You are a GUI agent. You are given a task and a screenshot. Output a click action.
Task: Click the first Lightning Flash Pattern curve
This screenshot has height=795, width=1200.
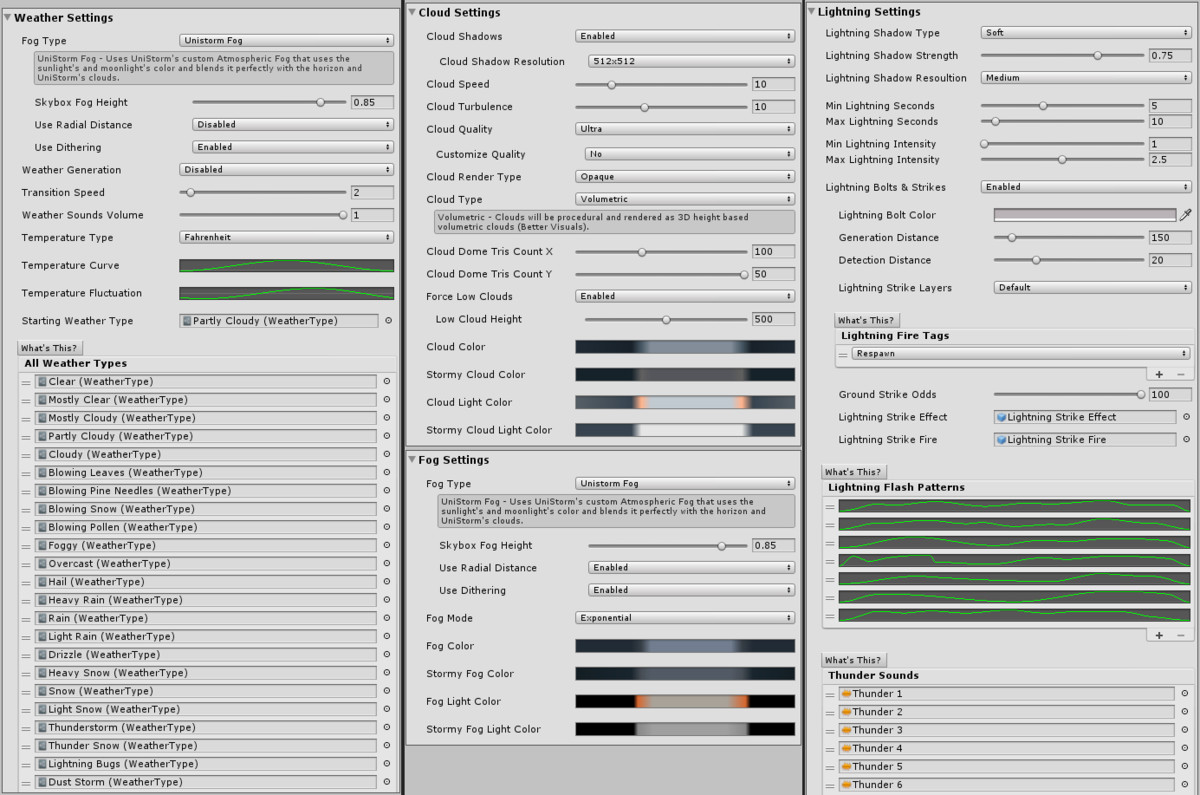tap(1014, 507)
